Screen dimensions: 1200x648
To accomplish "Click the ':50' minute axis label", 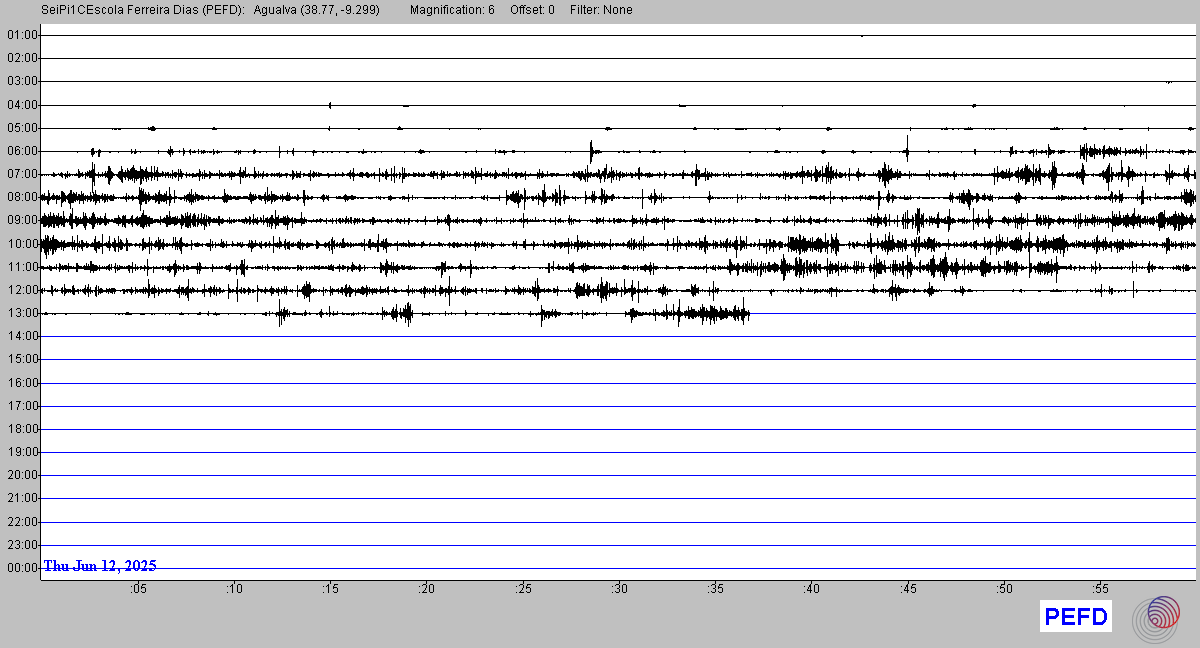I will (x=1004, y=589).
